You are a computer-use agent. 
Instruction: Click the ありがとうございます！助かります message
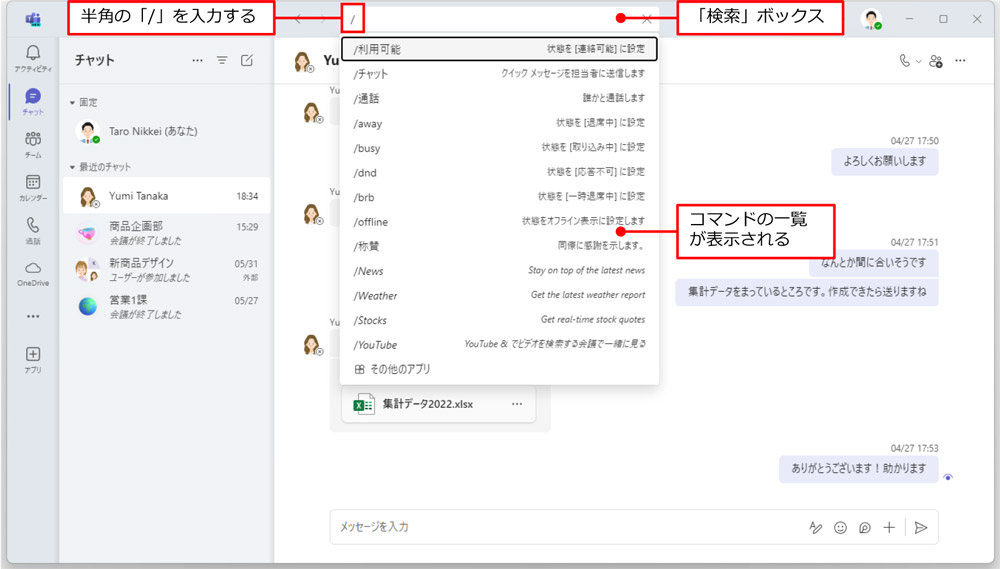[x=858, y=468]
